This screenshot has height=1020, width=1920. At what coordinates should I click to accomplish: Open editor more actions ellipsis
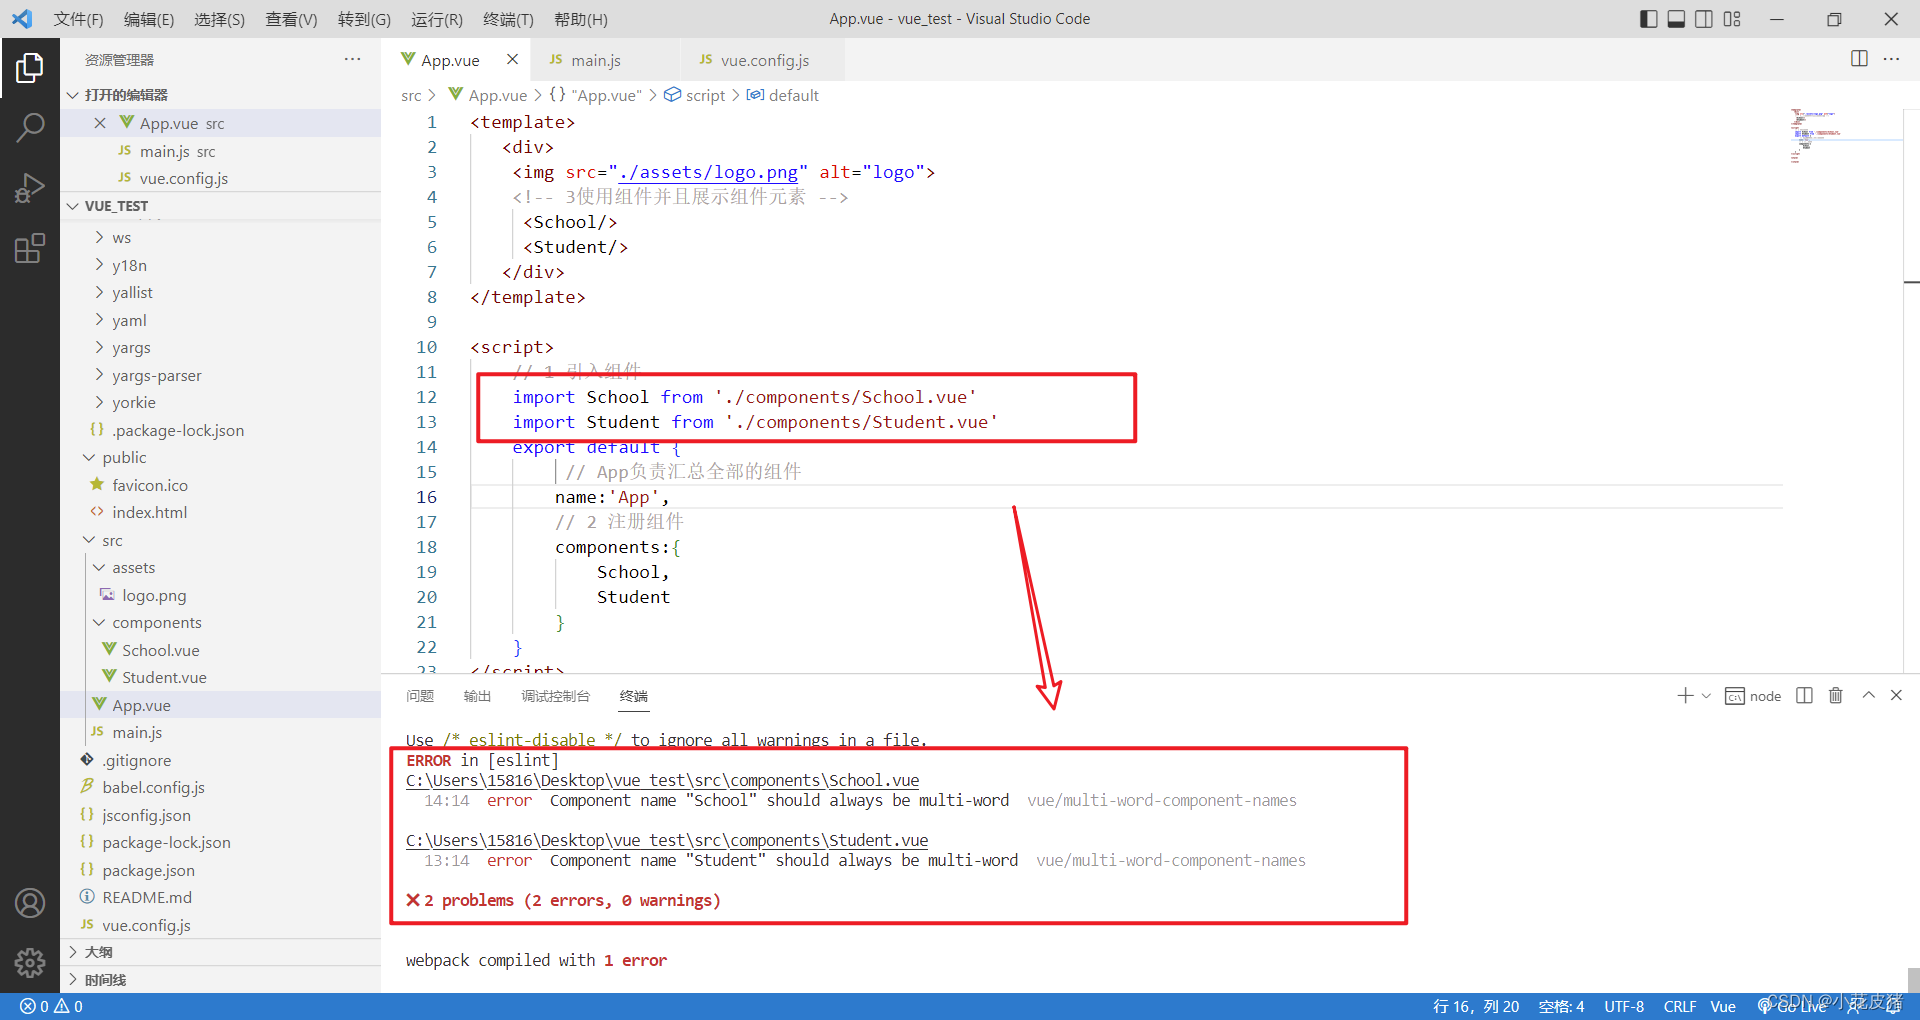coord(1891,59)
